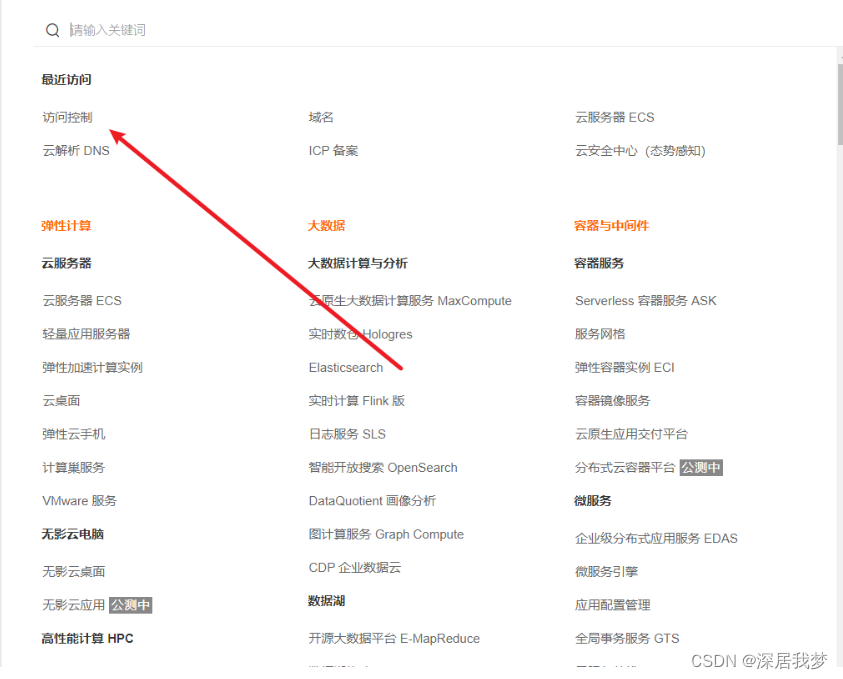
Task: Open 云安全中心 (态势感知) link
Action: click(x=640, y=151)
